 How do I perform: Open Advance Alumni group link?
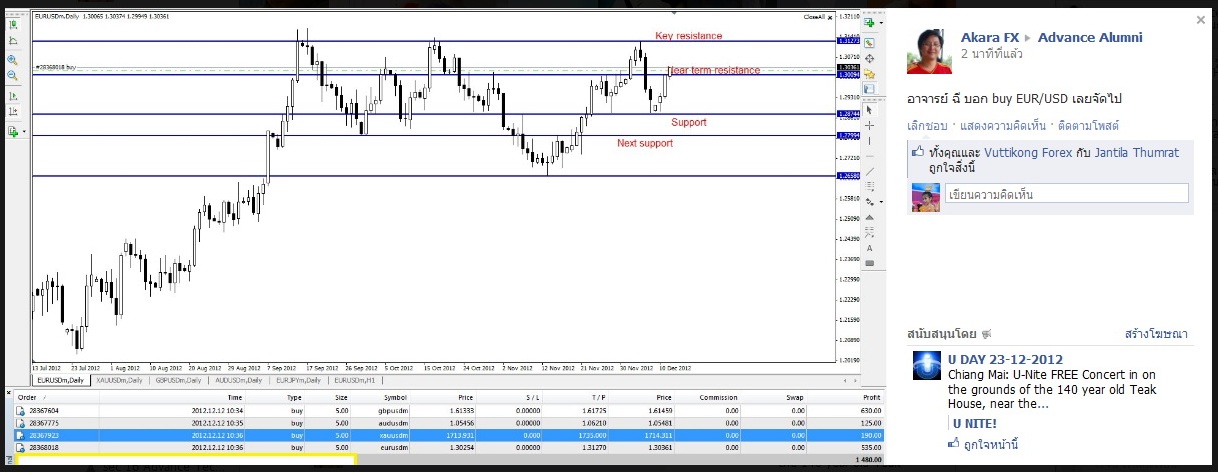coord(1090,37)
